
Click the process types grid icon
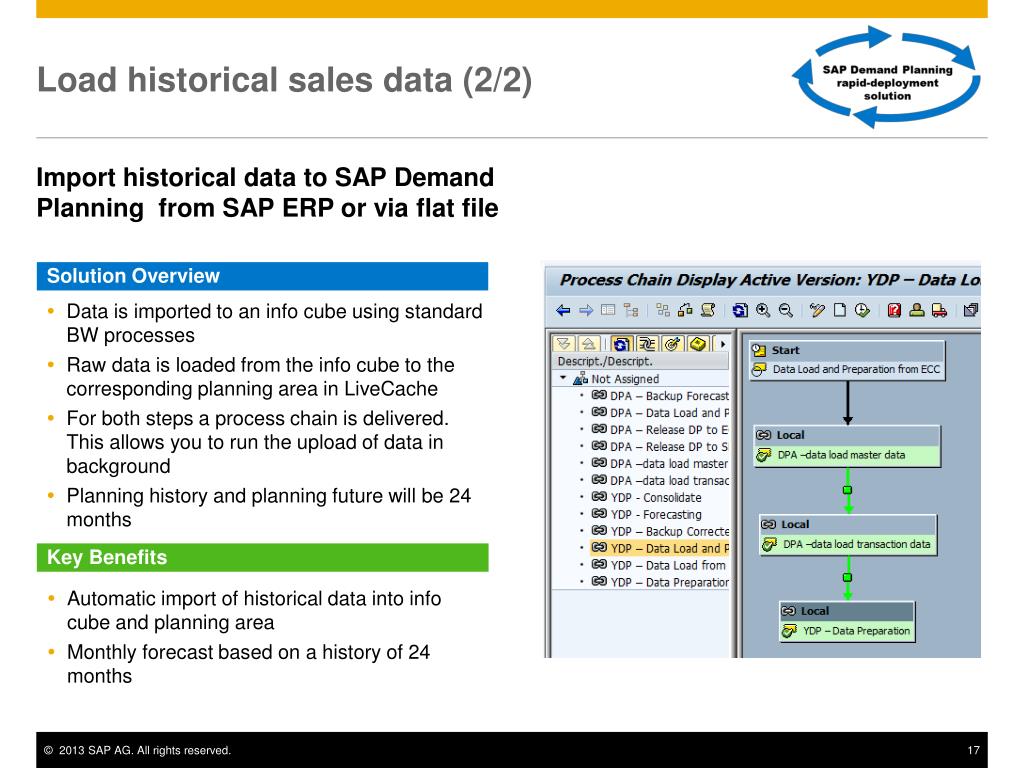(663, 310)
